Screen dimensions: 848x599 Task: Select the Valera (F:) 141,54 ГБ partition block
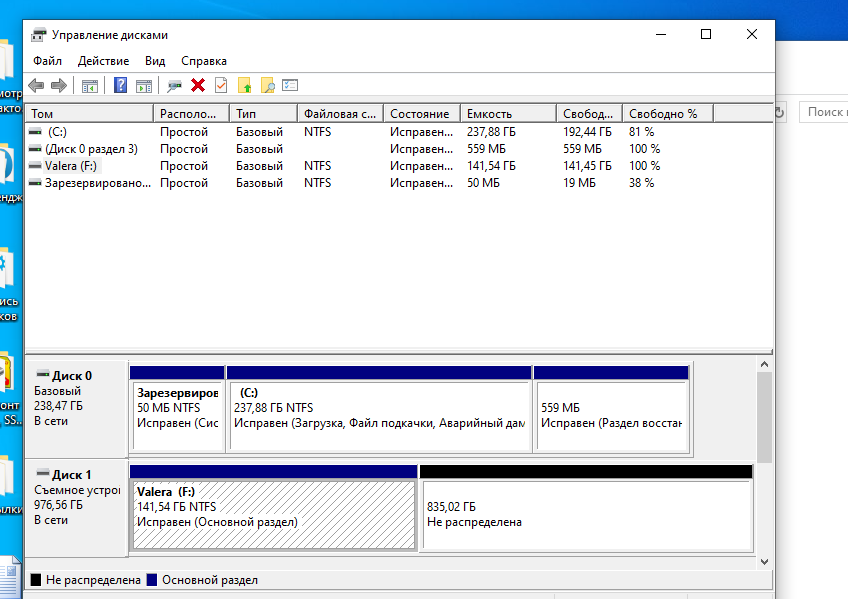[x=274, y=508]
